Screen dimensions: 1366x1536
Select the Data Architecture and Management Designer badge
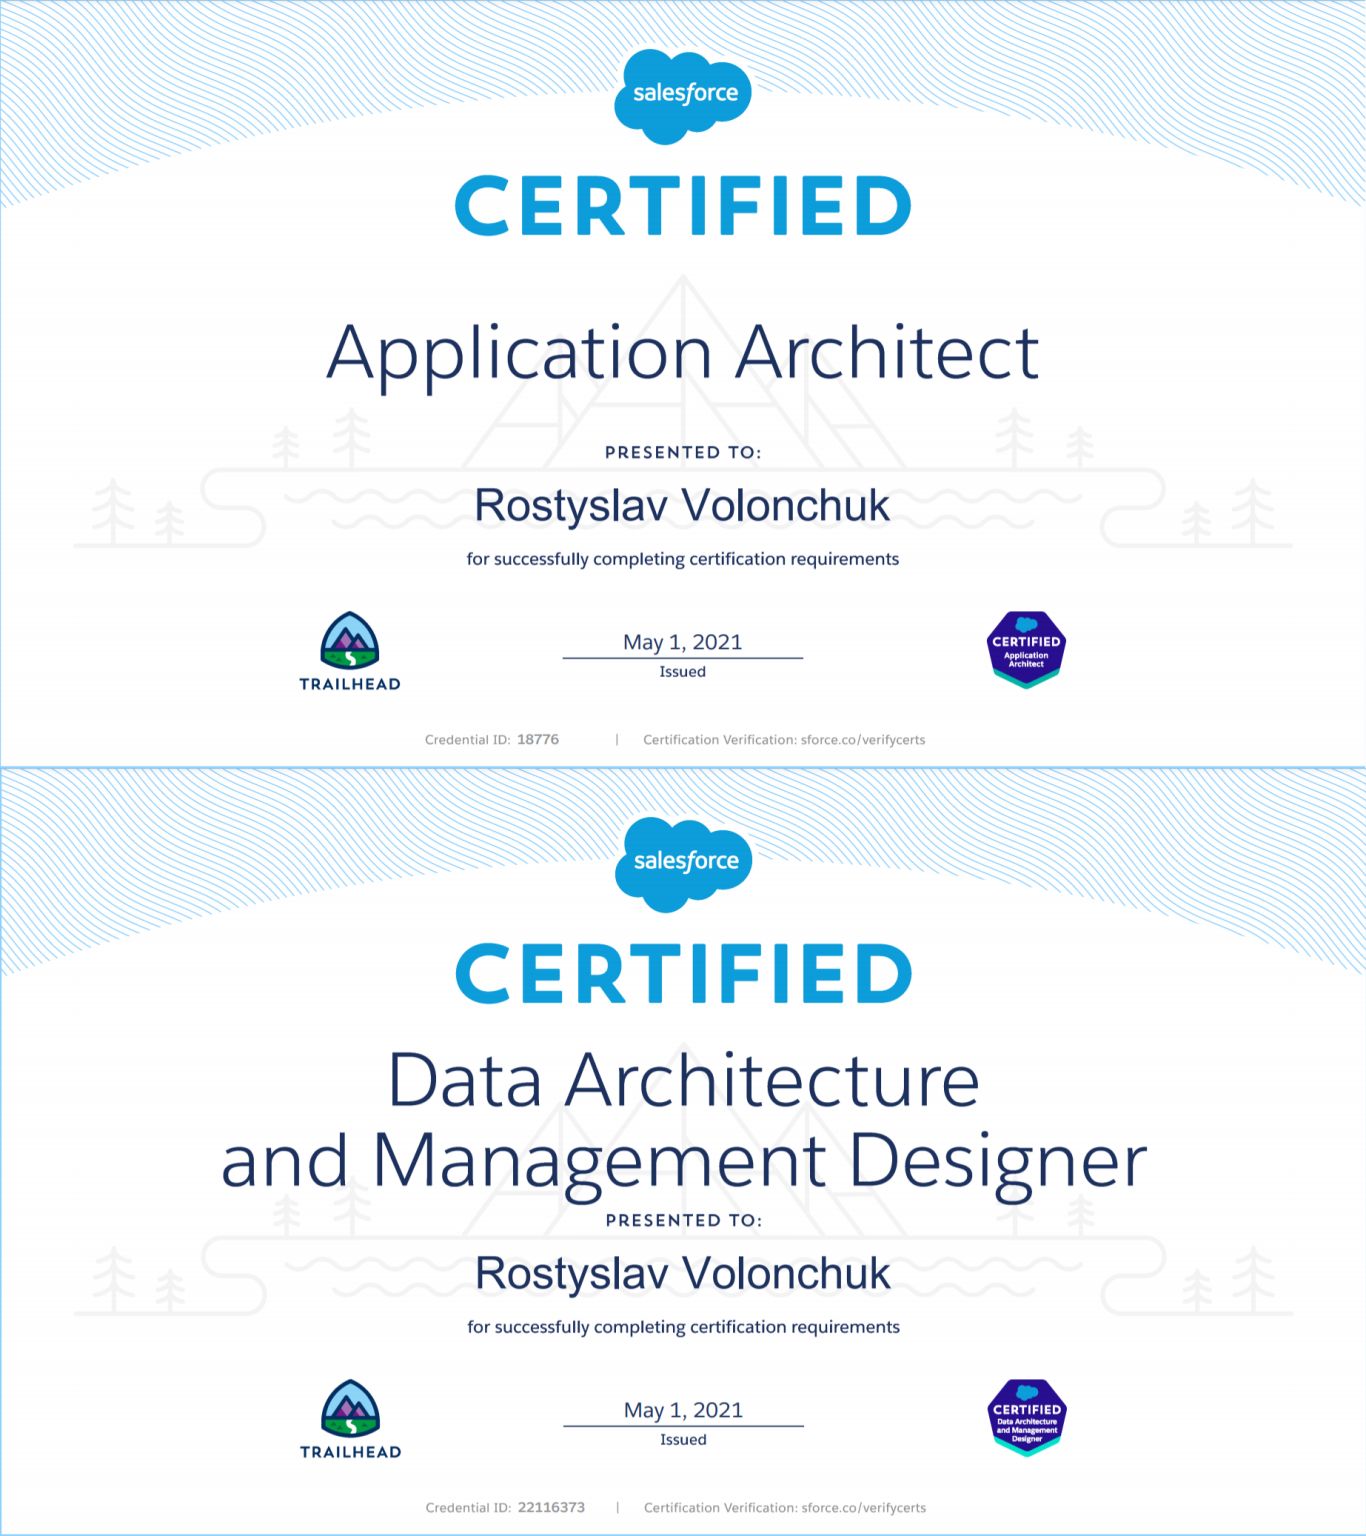pyautogui.click(x=1027, y=1418)
